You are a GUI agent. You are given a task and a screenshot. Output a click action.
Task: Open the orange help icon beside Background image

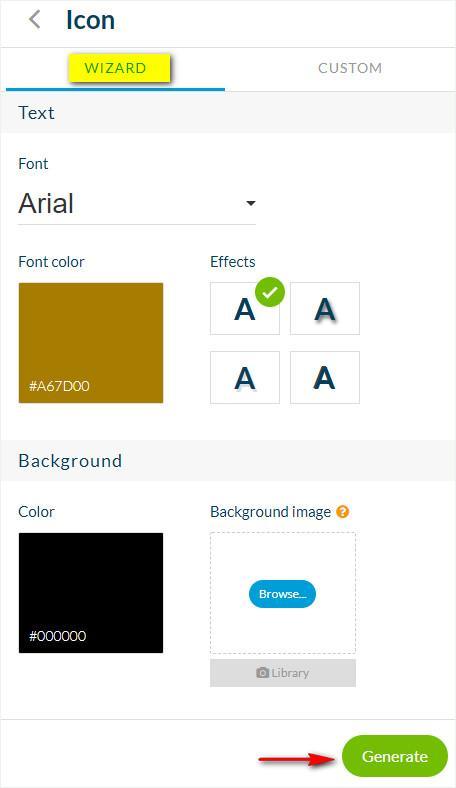pos(342,512)
